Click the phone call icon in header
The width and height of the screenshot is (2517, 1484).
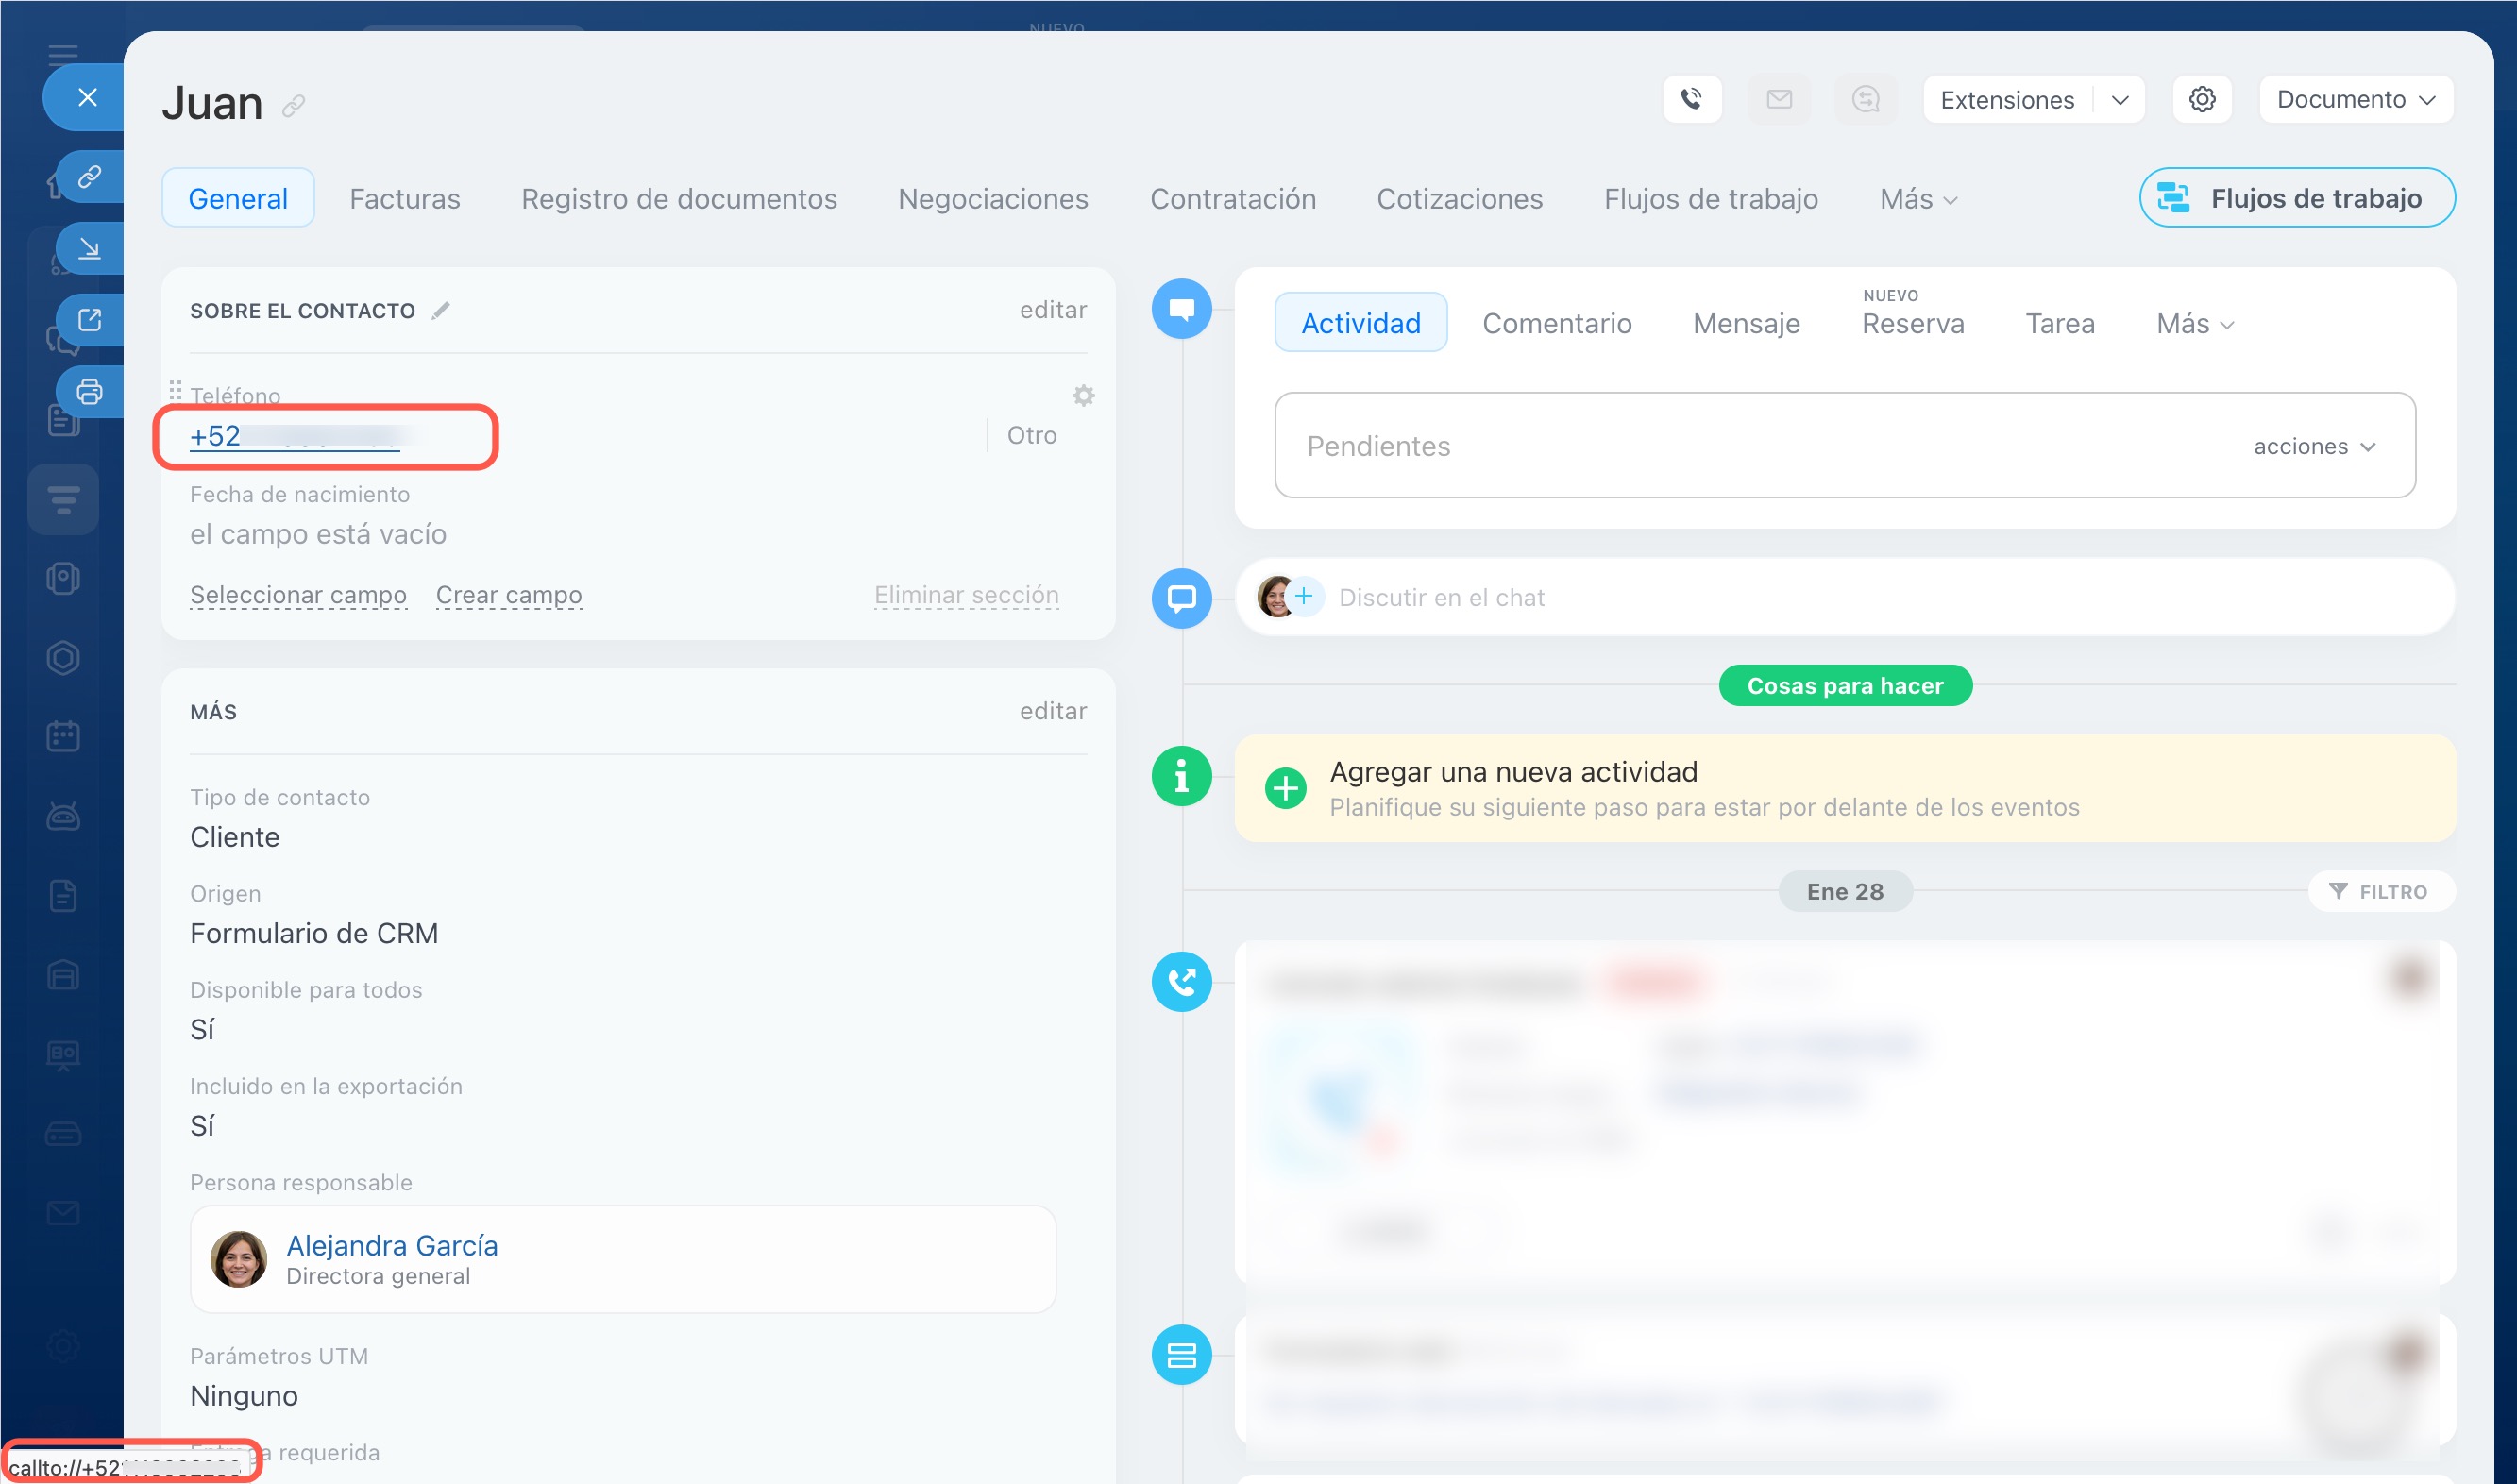1691,99
